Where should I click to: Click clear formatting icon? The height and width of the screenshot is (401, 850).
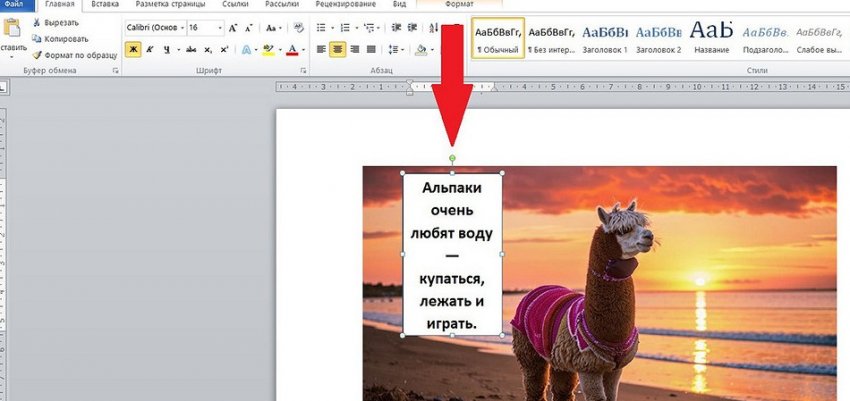[298, 28]
